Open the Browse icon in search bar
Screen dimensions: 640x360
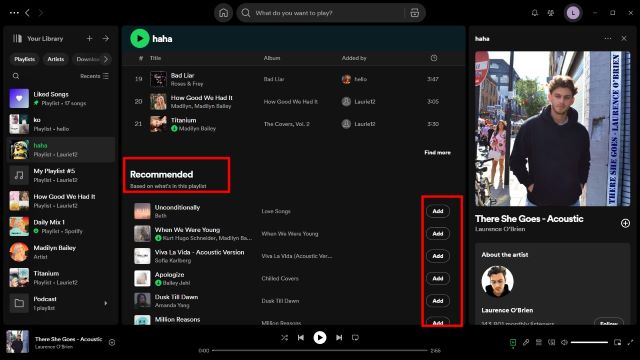tap(414, 13)
